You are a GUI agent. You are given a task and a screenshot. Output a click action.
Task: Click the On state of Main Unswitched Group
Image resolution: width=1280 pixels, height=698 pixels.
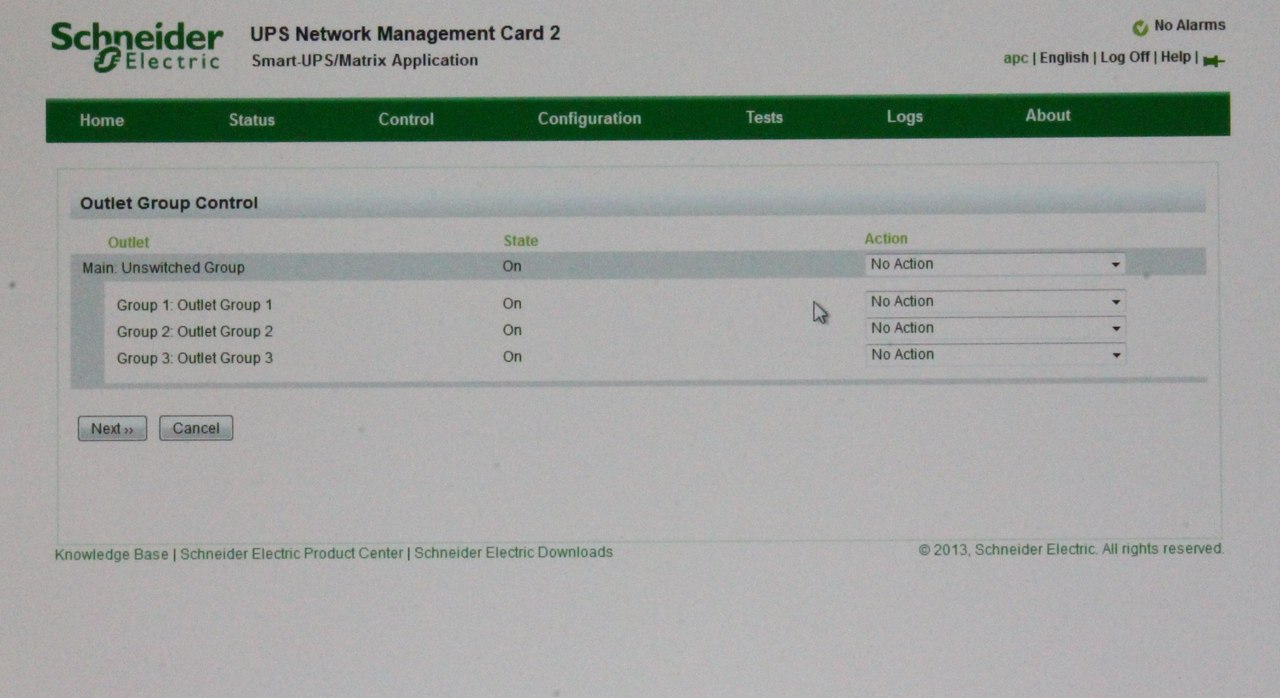coord(512,266)
